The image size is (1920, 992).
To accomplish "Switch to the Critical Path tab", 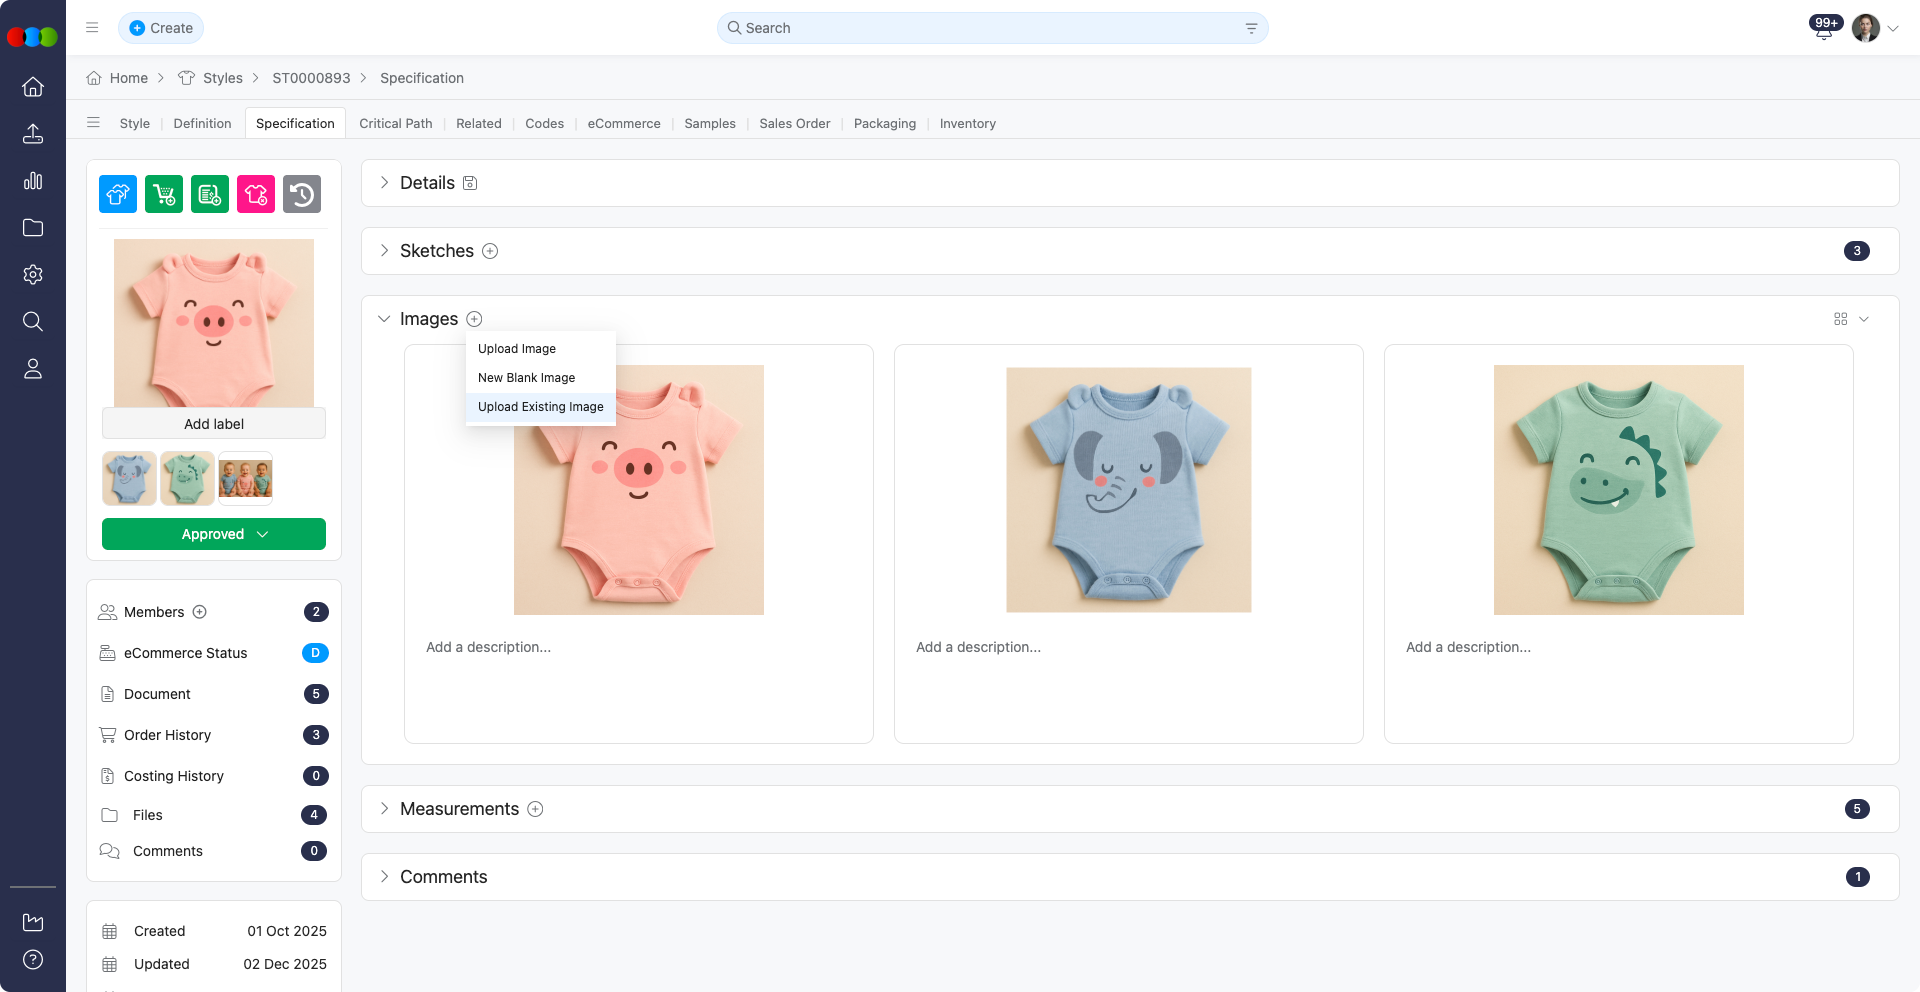I will point(396,123).
